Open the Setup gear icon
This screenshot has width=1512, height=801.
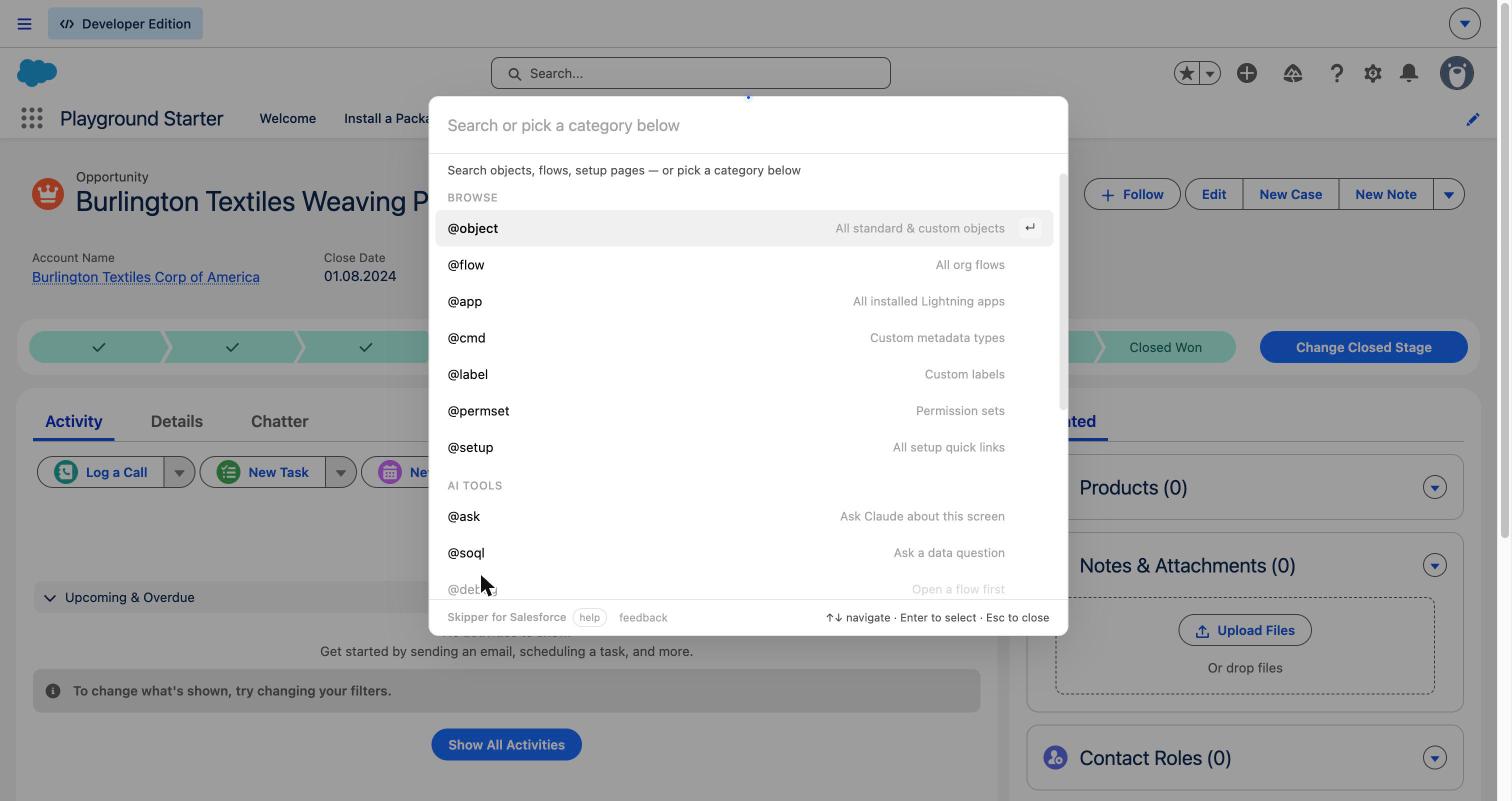click(1373, 73)
